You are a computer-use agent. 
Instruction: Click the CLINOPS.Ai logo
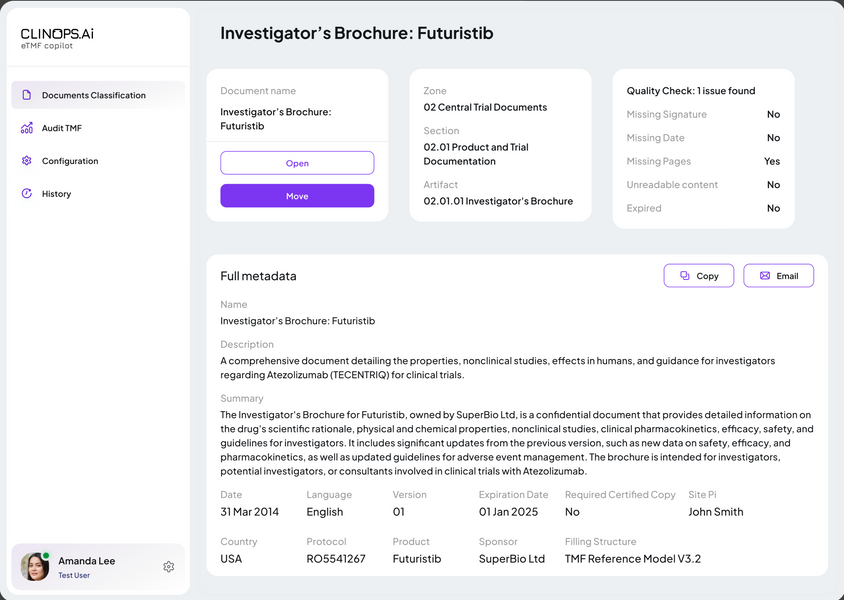[58, 38]
